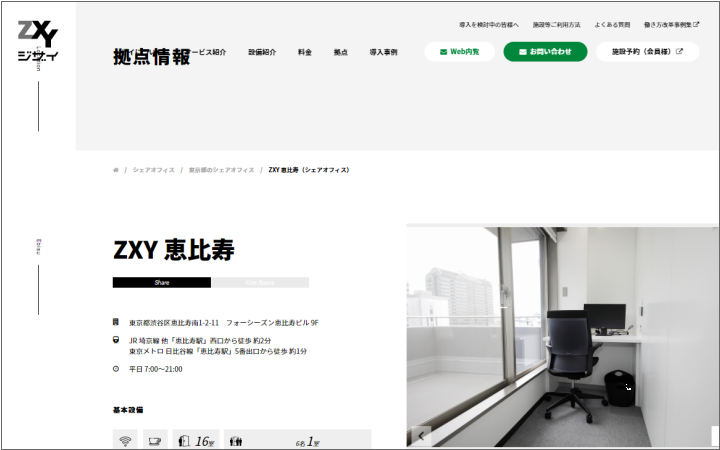Screen dimensions: 720x450
Task: Go to 東京都のシェアオフィス breadcrumb link
Action: [x=221, y=170]
